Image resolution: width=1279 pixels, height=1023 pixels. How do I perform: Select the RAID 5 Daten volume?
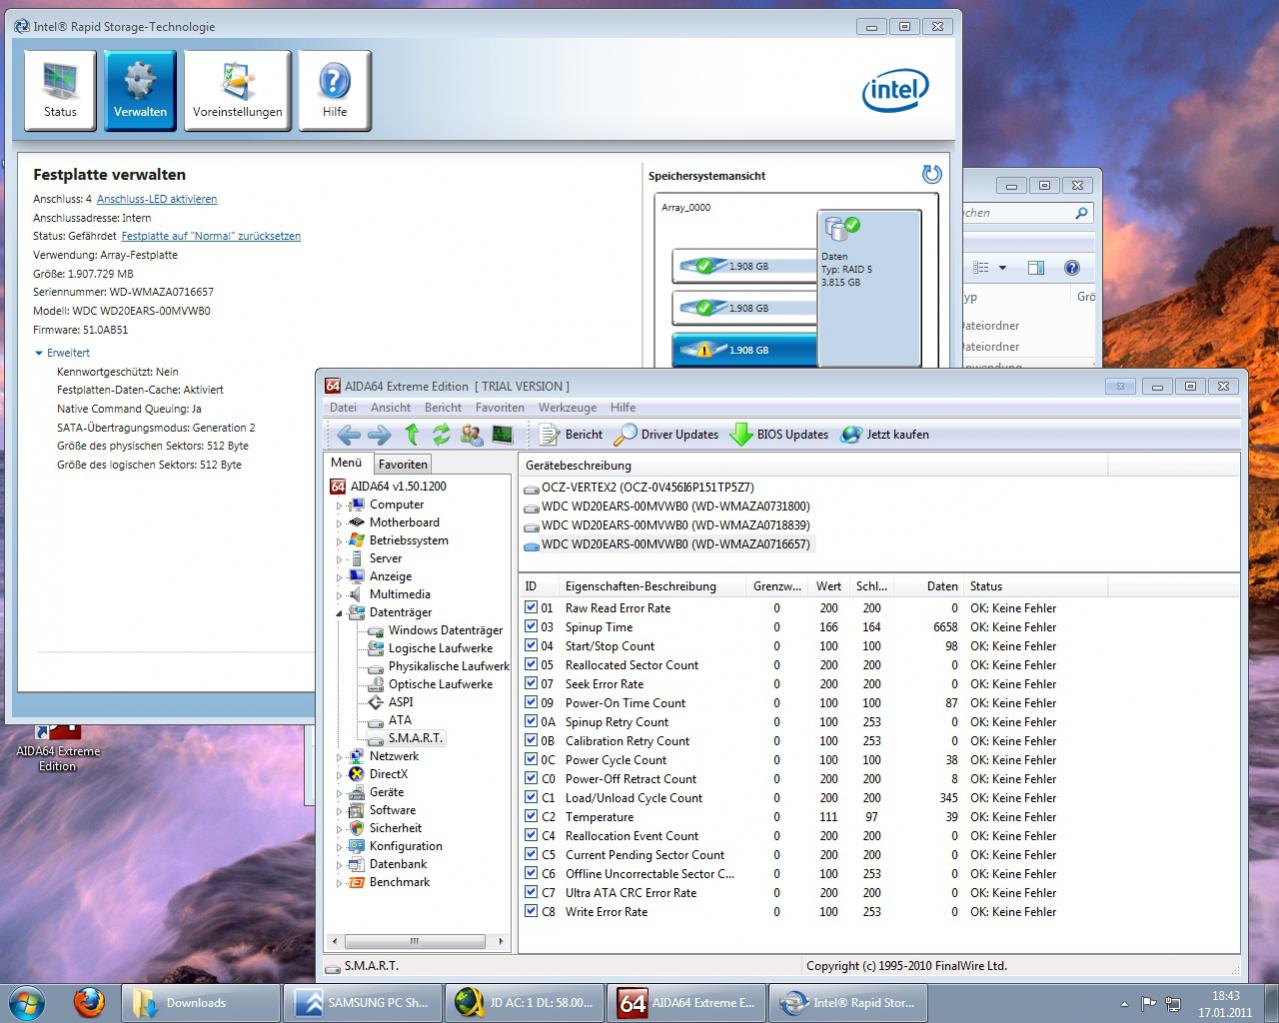click(x=869, y=288)
